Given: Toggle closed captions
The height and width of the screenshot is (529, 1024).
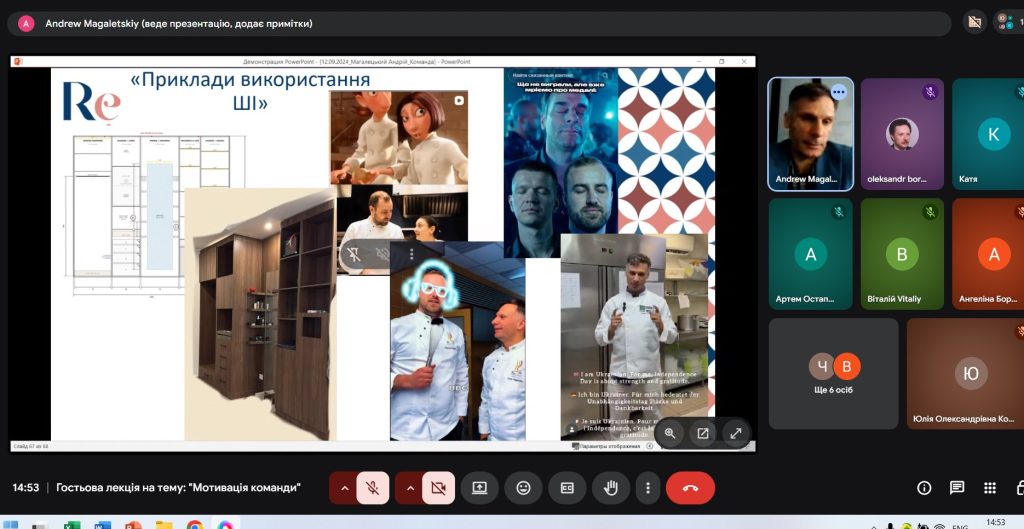Looking at the screenshot, I should point(567,488).
